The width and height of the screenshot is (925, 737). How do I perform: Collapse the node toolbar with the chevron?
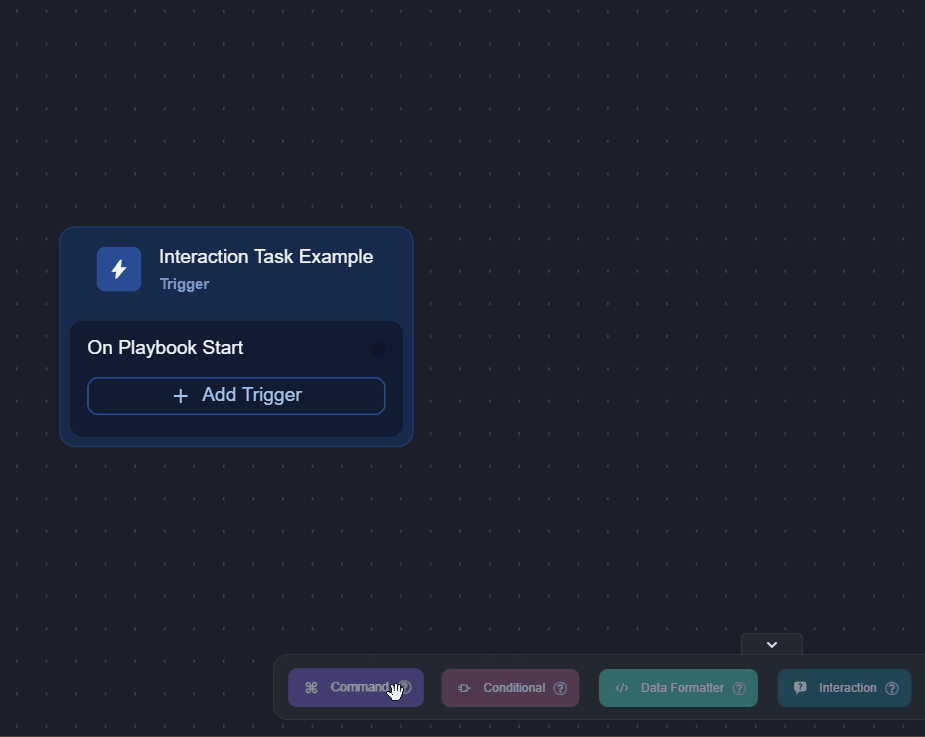coord(771,645)
